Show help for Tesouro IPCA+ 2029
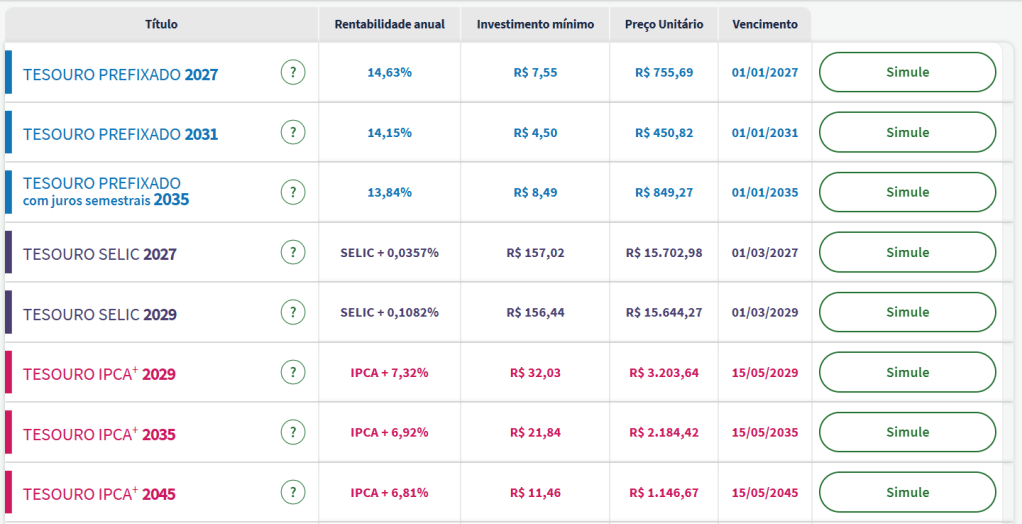Viewport: 1022px width, 524px height. coord(292,372)
